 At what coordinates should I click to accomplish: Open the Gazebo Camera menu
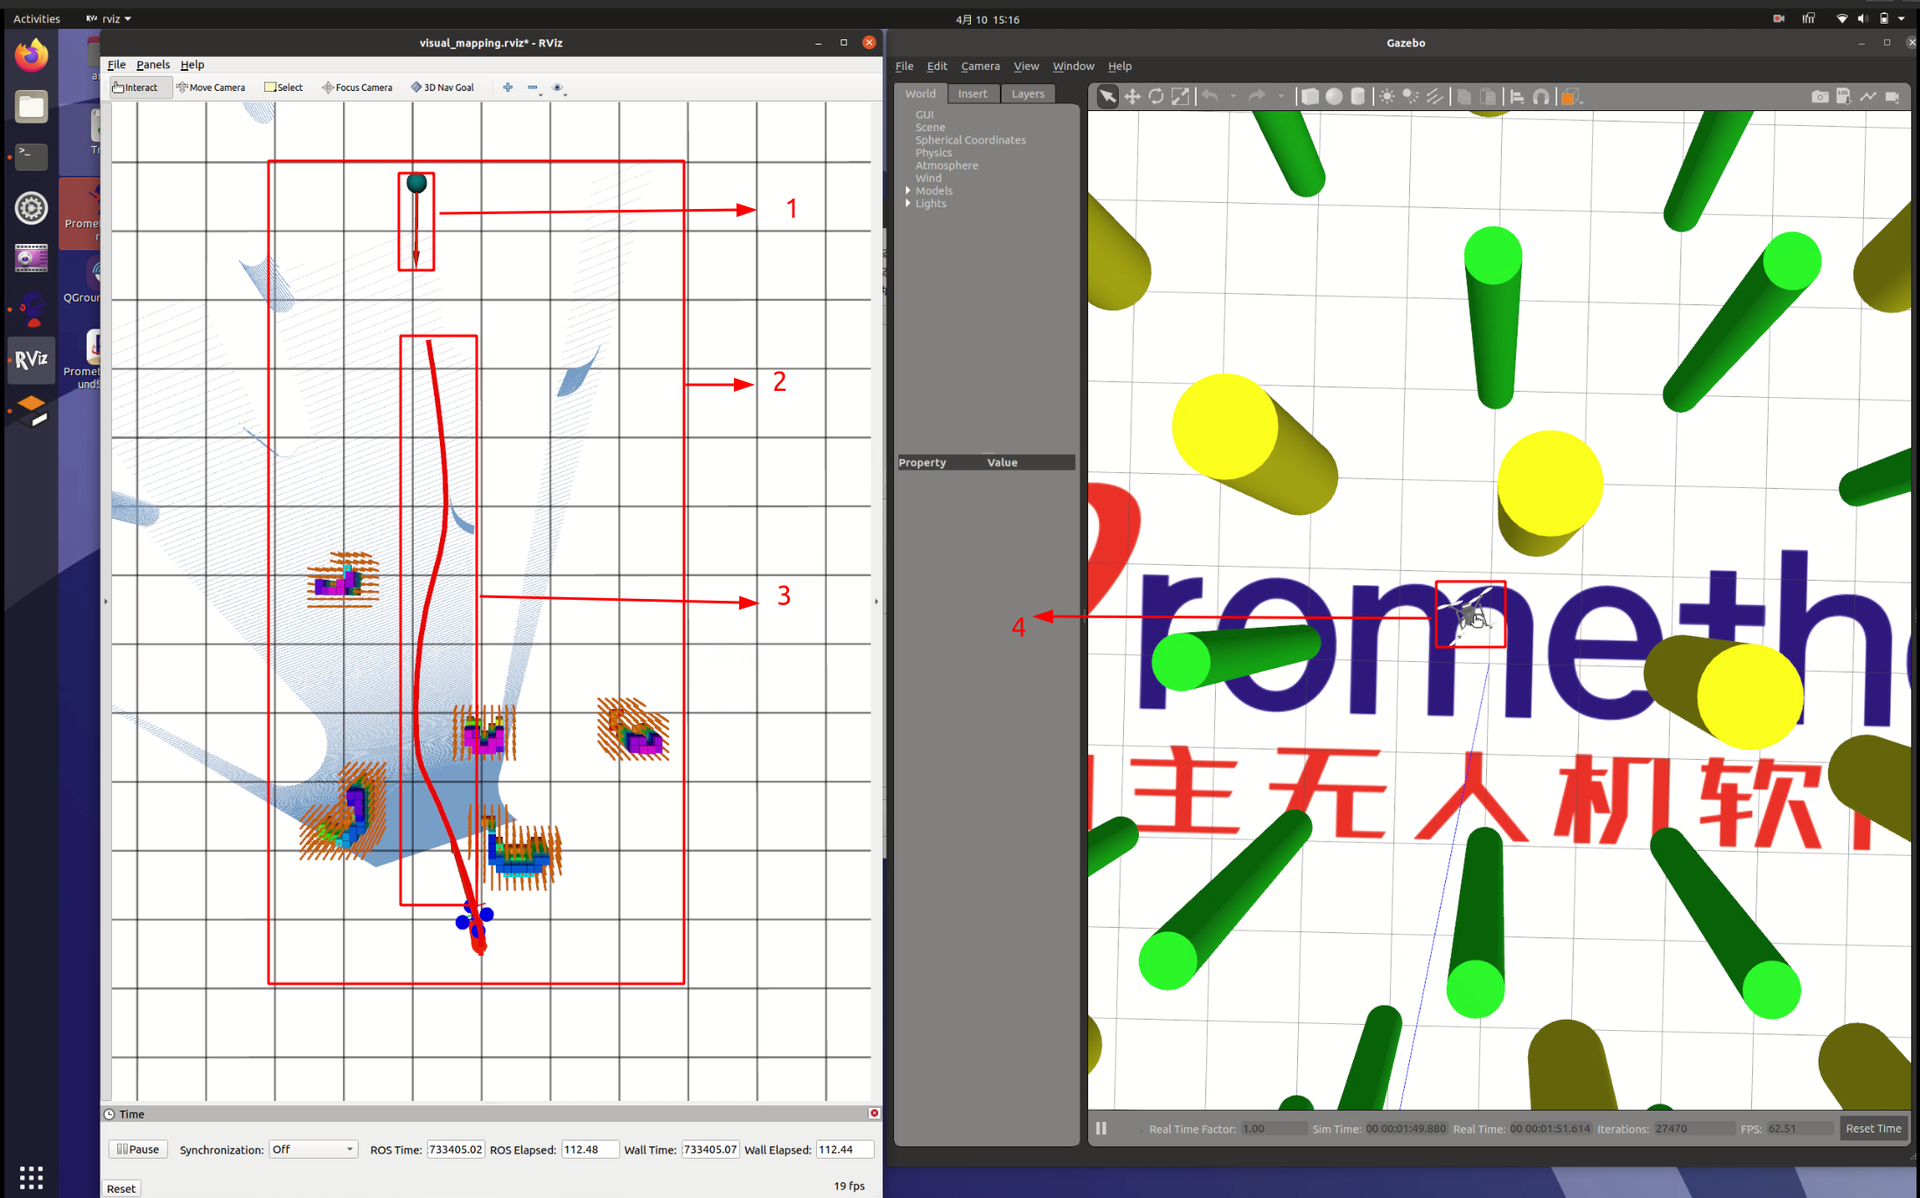[980, 66]
